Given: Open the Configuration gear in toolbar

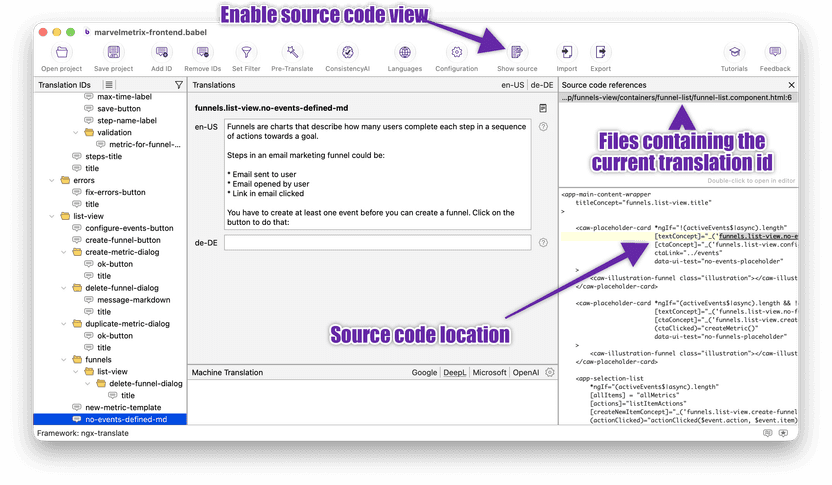Looking at the screenshot, I should tap(457, 53).
